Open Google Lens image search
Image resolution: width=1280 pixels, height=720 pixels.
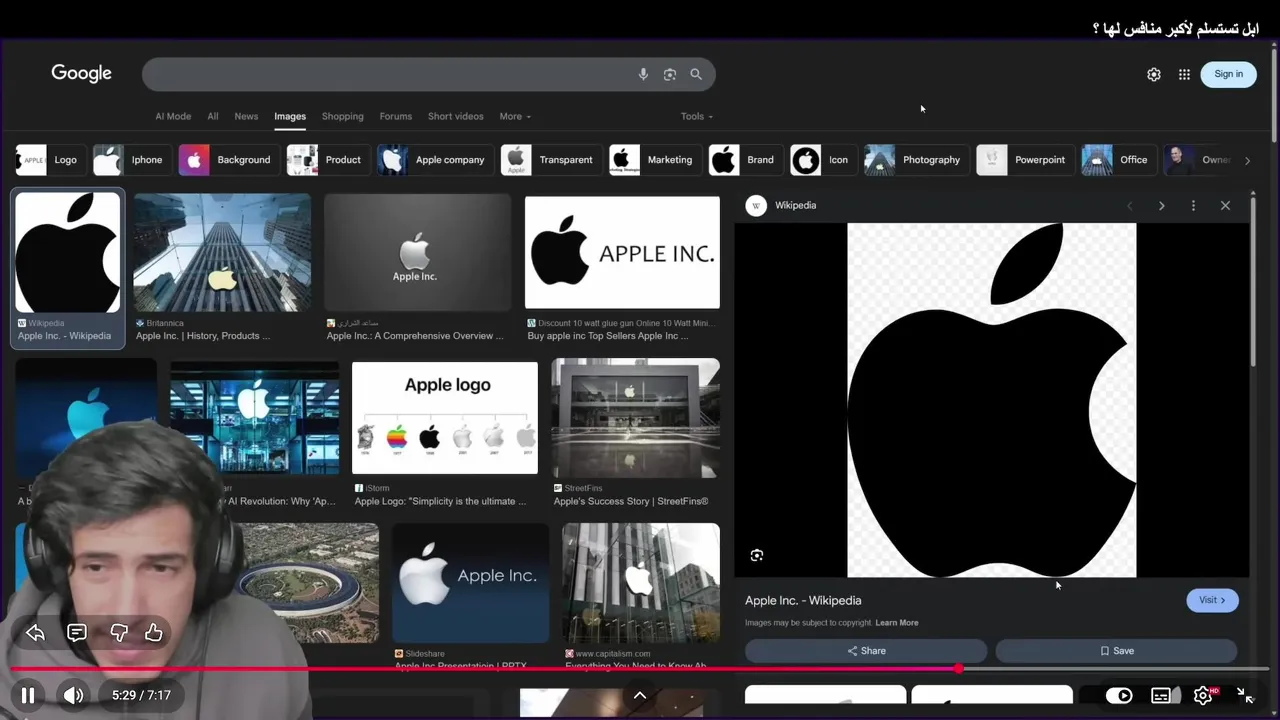coord(670,74)
